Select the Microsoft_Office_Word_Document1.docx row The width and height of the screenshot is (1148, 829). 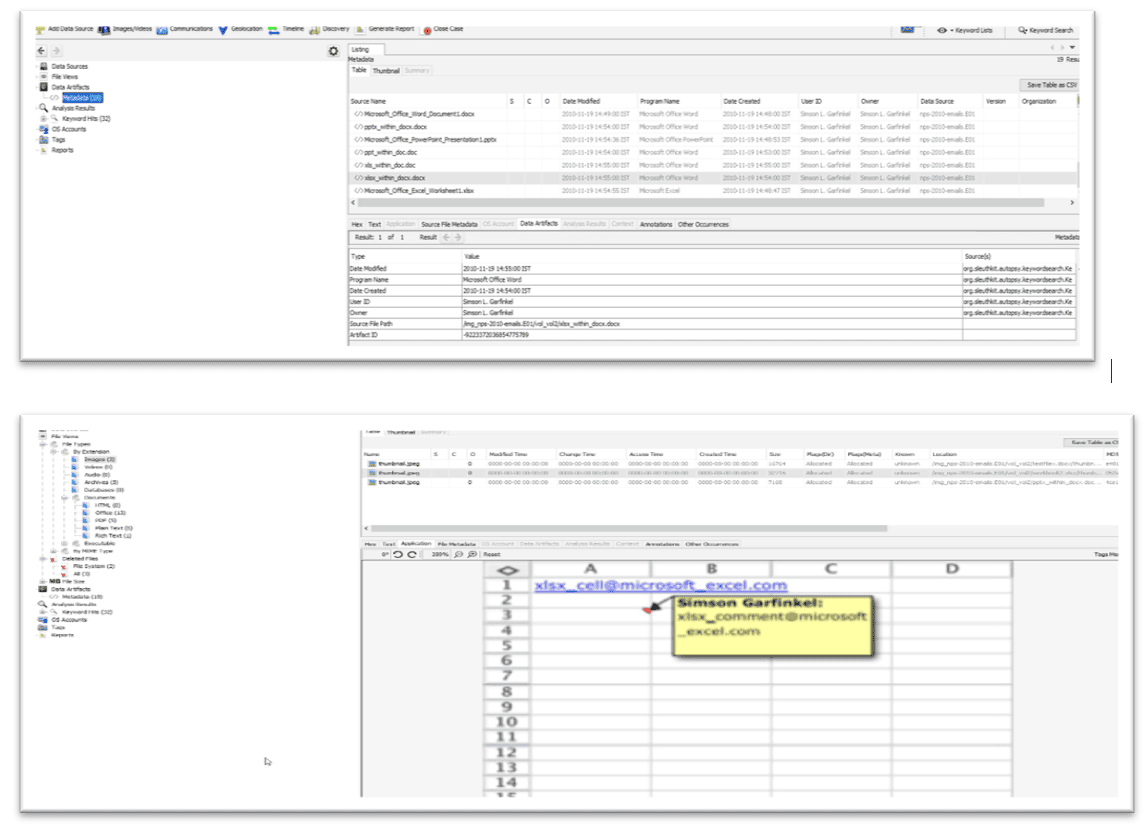713,114
